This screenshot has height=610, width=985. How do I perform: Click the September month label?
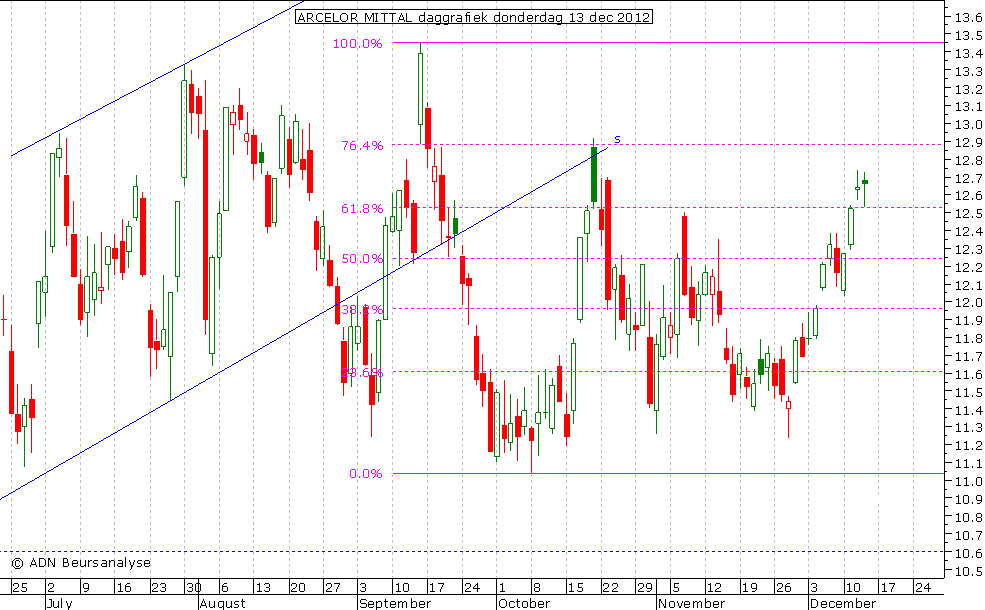(x=395, y=603)
